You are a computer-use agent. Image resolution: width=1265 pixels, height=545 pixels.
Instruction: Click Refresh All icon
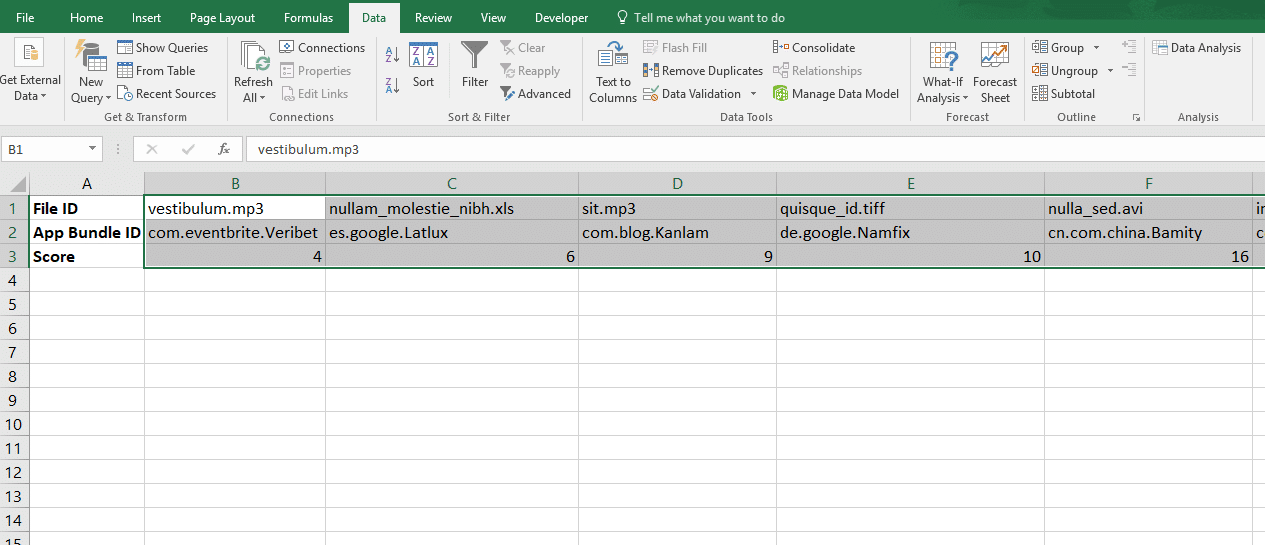pos(253,56)
